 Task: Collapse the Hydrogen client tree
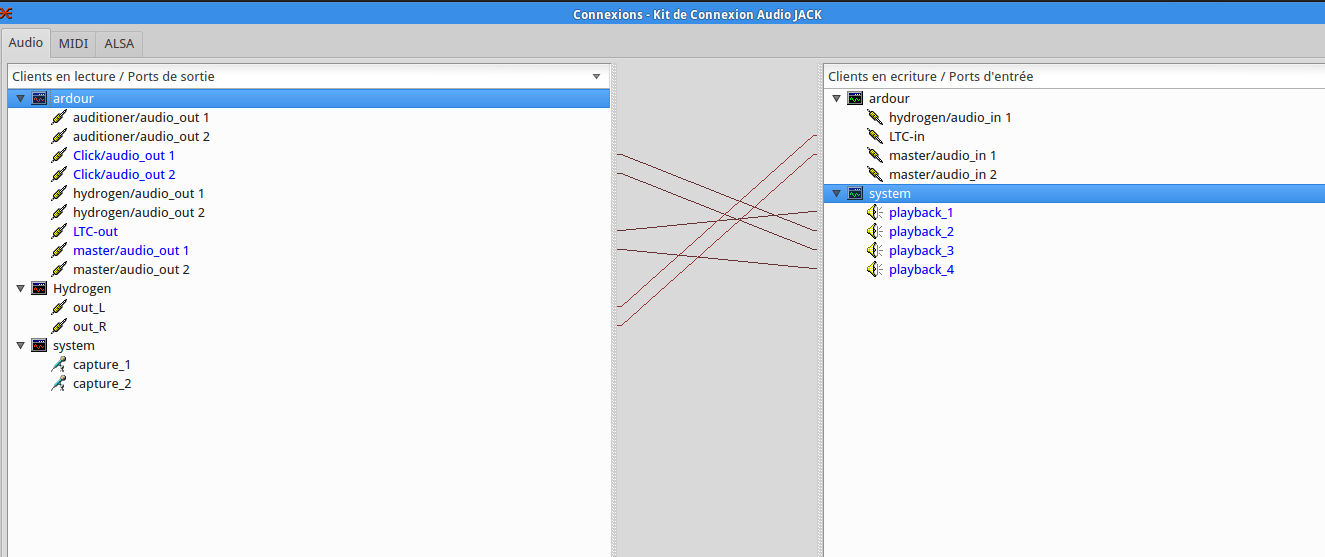pyautogui.click(x=20, y=289)
